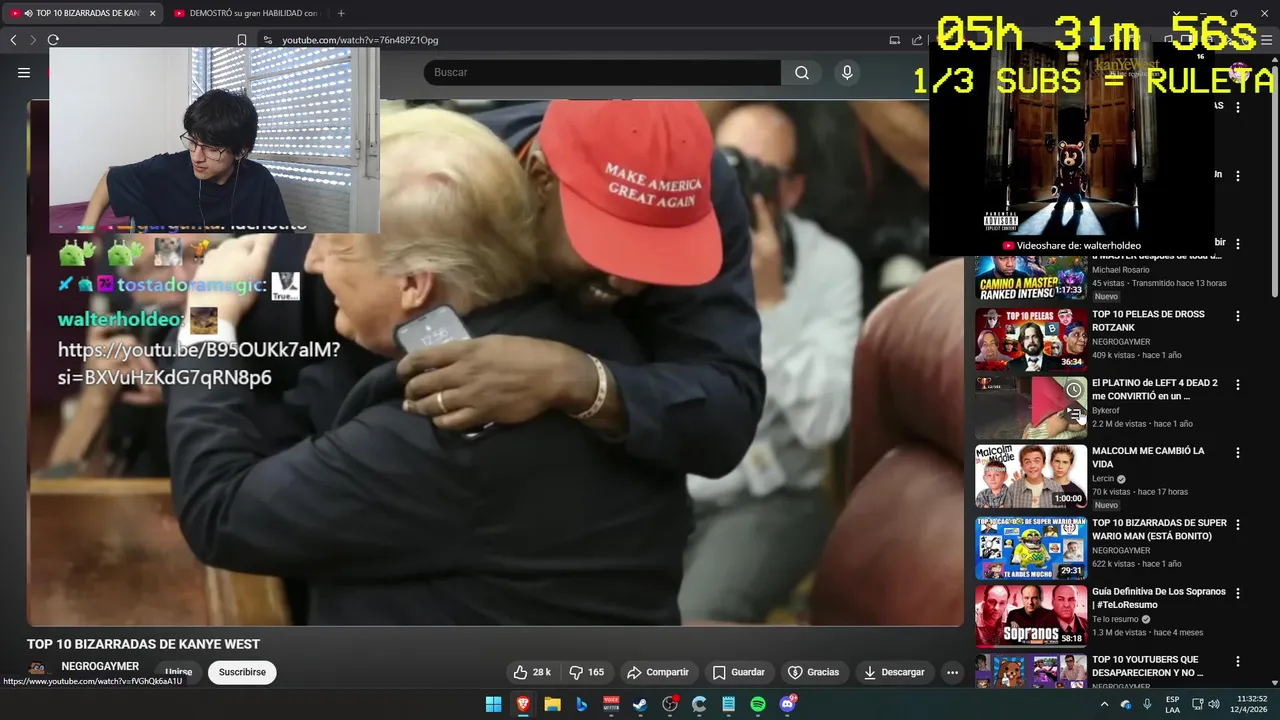The width and height of the screenshot is (1280, 720).
Task: Open CAMINO A MASTER ranked stream thumbnail
Action: point(1031,277)
